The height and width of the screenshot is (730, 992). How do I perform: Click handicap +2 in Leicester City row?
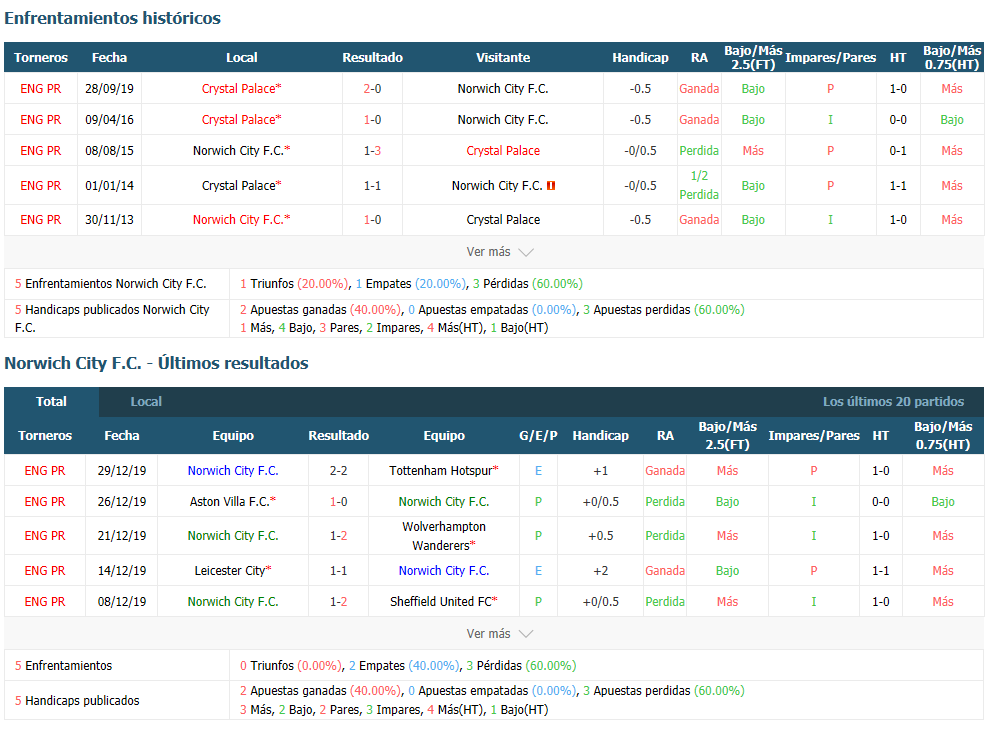click(600, 571)
